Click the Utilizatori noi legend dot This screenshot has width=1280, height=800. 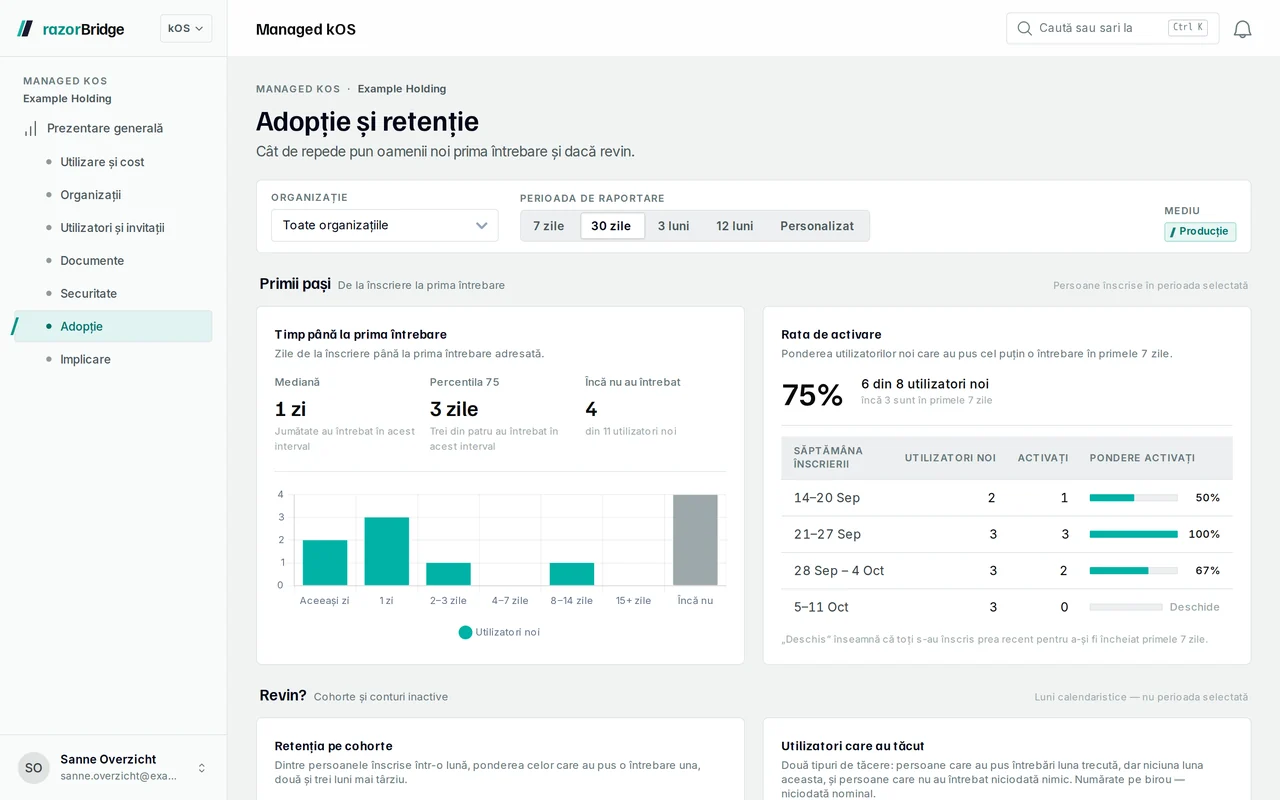click(465, 632)
